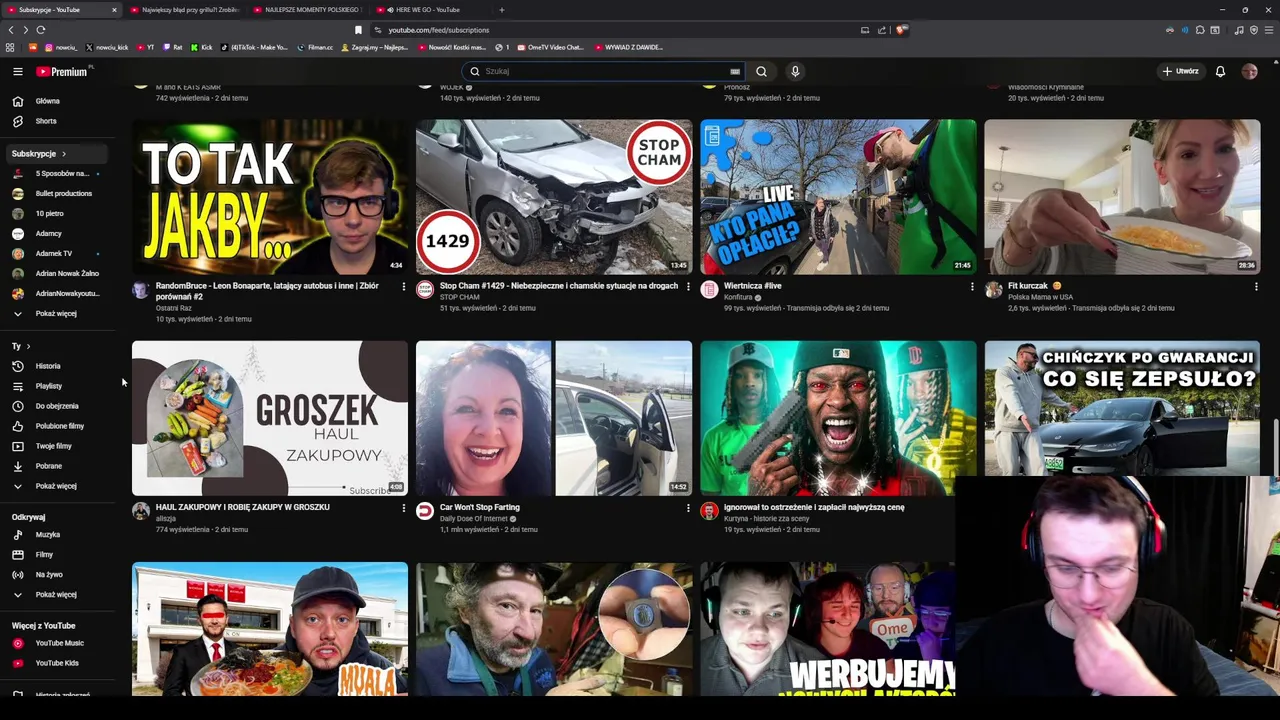
Task: Open Do obejrzenia watch later list
Action: pos(57,406)
